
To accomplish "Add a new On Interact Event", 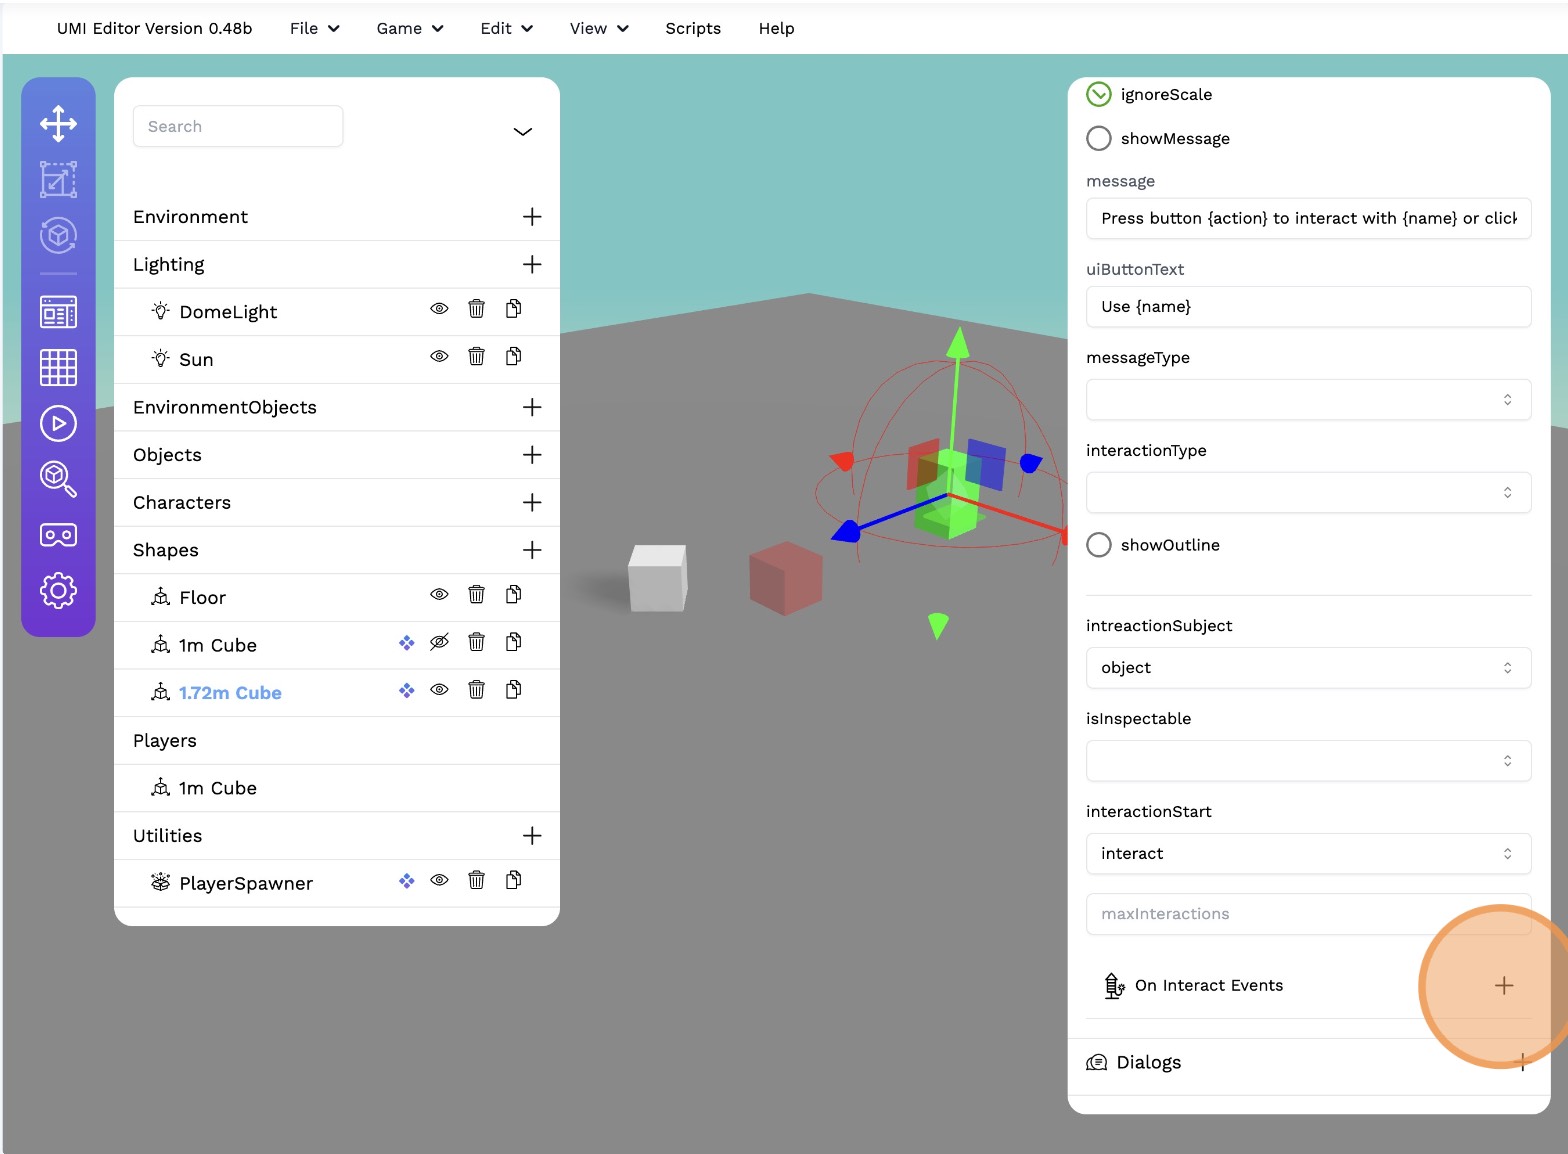I will (x=1503, y=986).
